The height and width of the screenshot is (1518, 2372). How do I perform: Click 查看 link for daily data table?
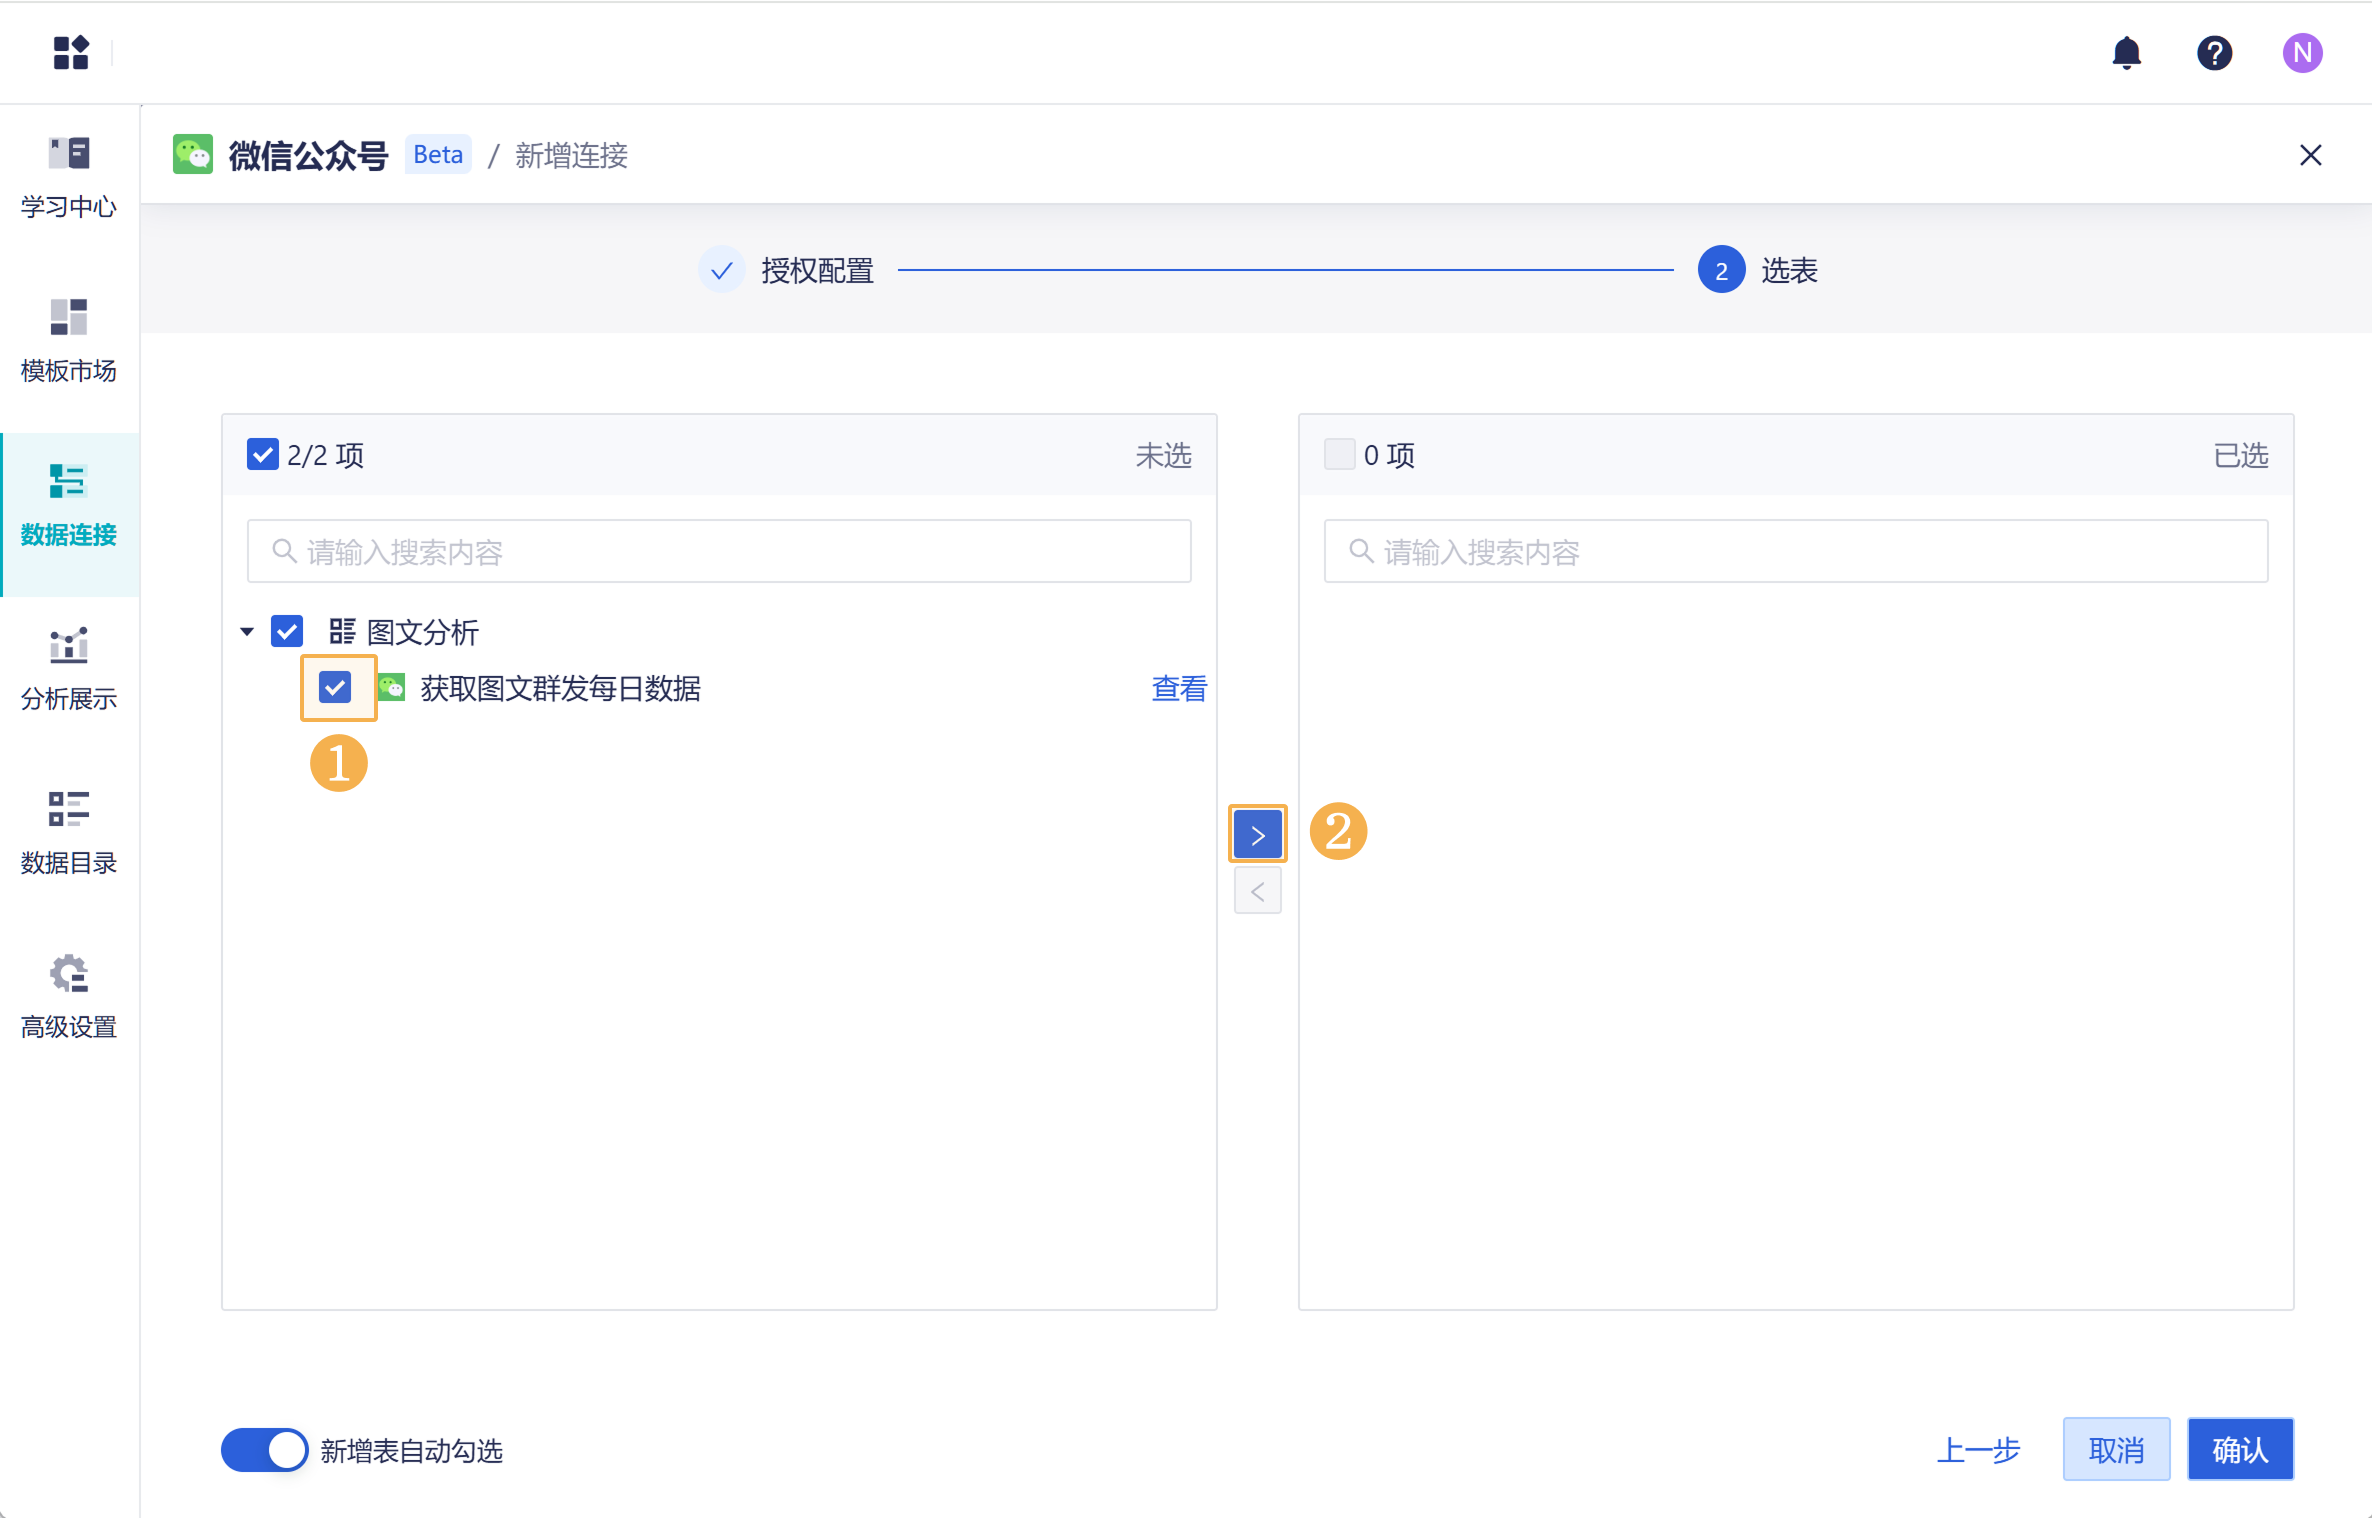1178,688
